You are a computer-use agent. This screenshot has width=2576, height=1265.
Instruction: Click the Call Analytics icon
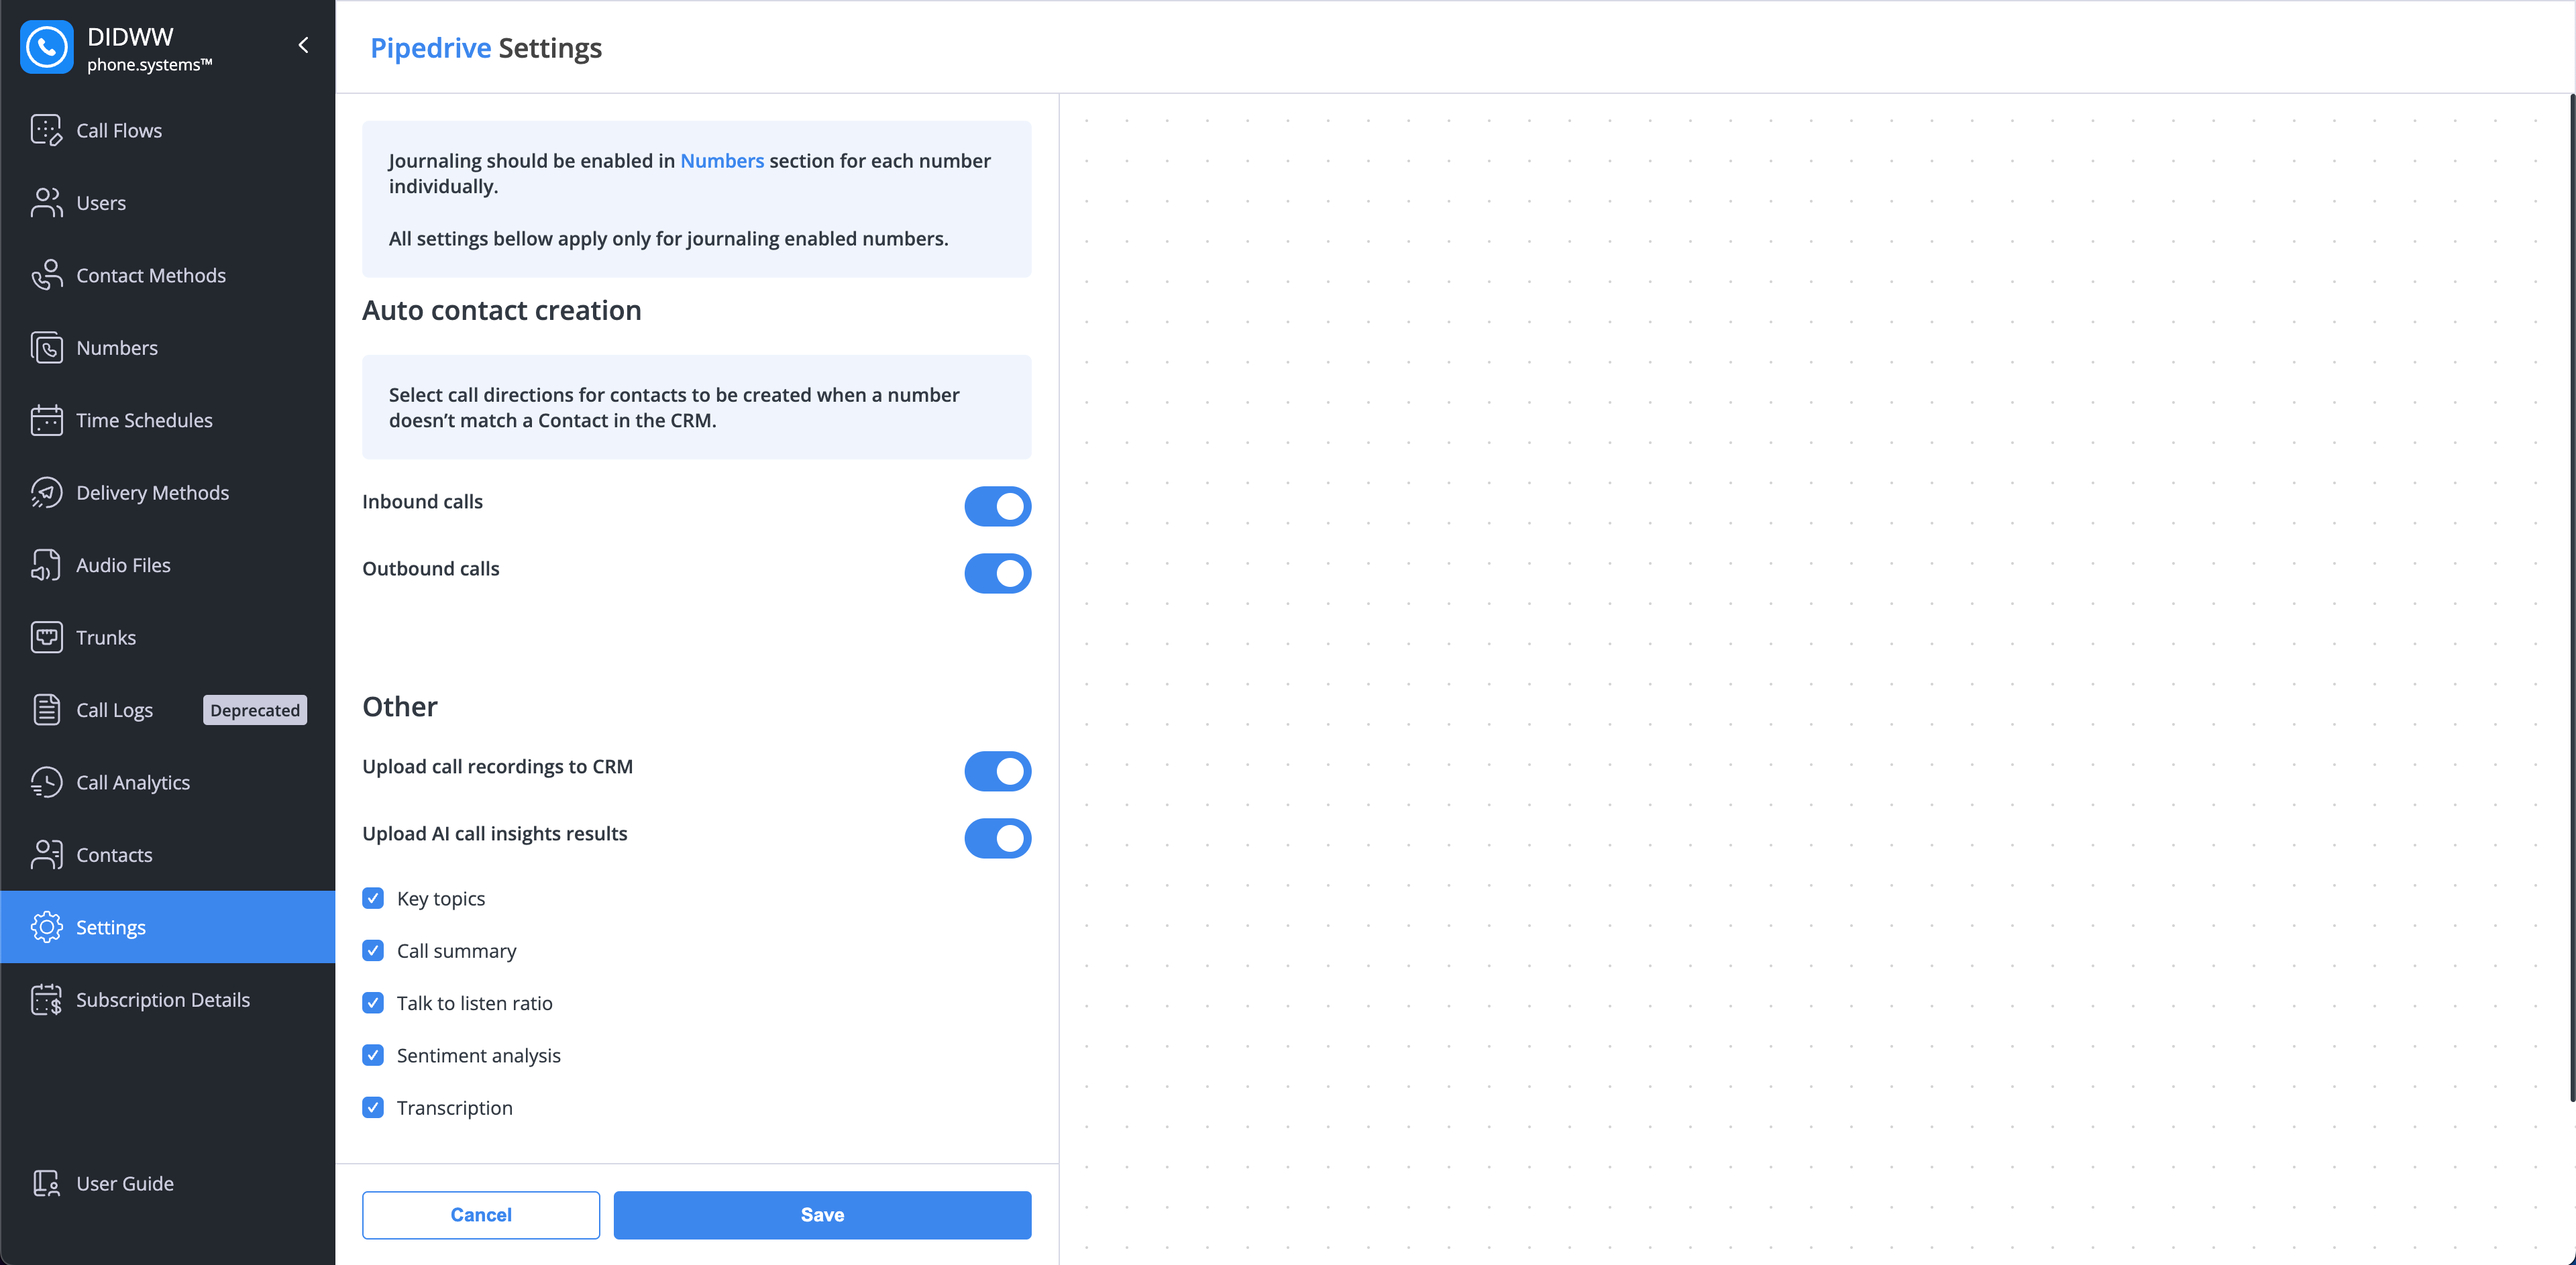click(46, 783)
